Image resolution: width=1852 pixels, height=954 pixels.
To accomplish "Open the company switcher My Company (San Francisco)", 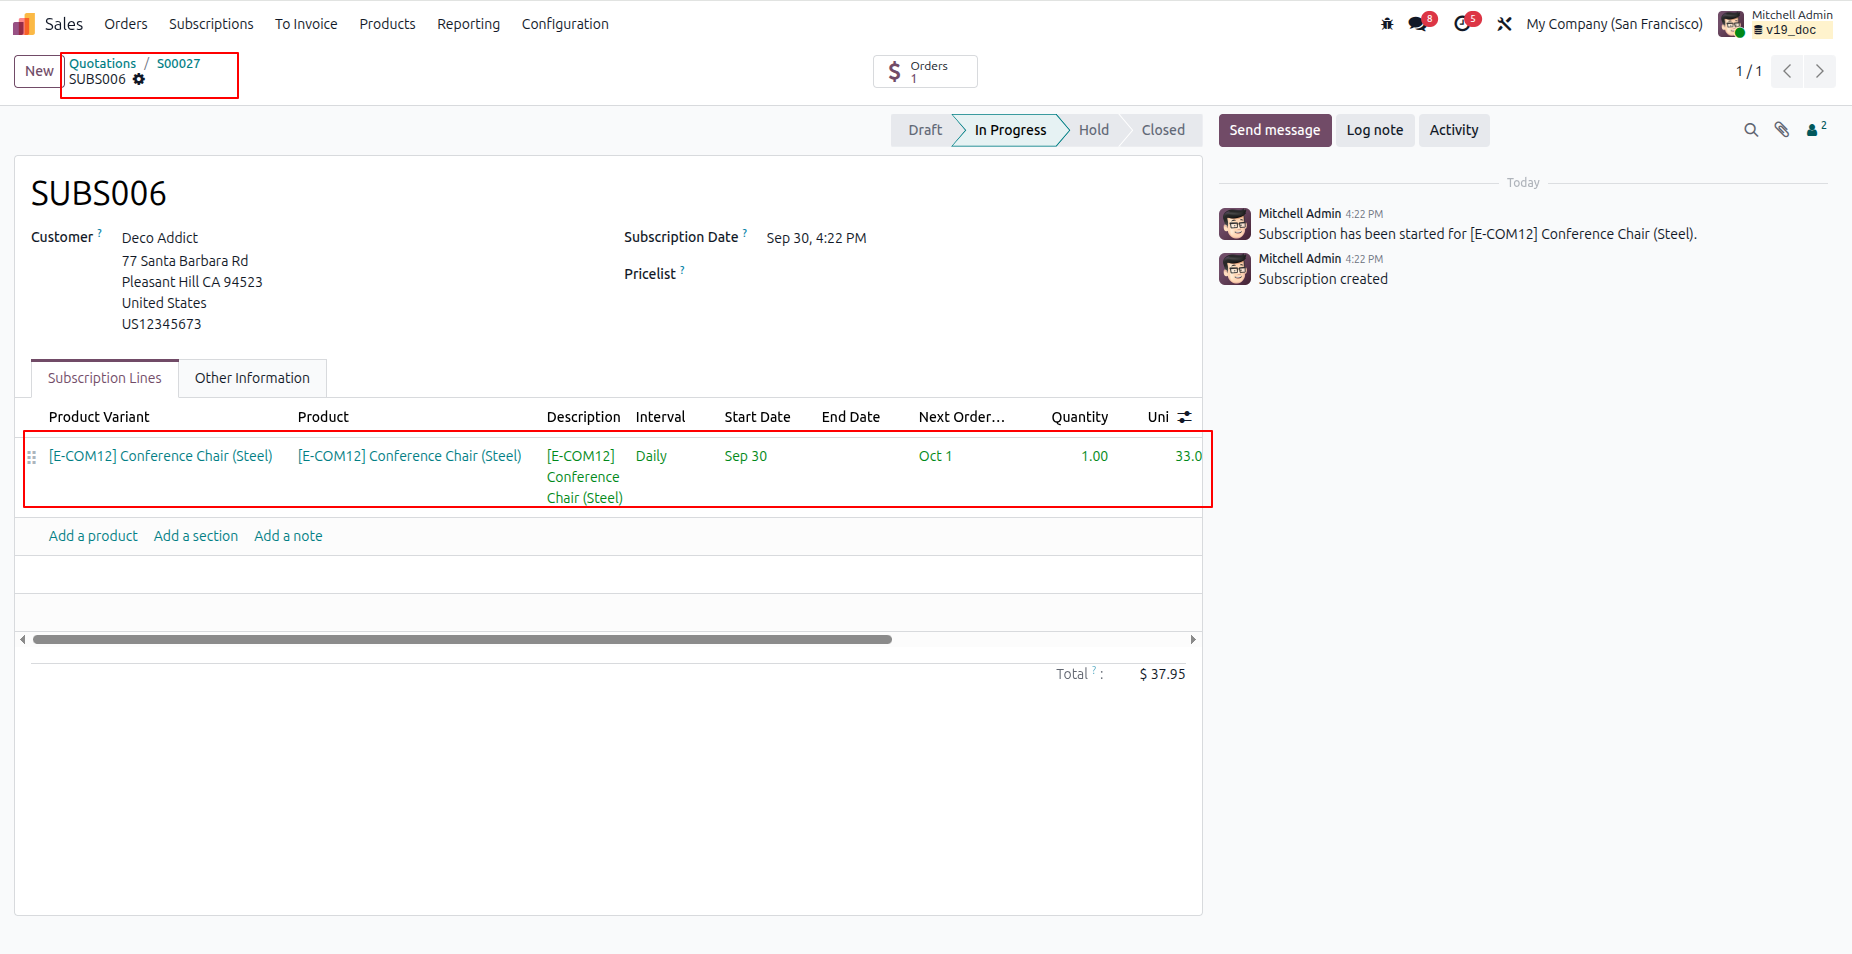I will tap(1614, 24).
